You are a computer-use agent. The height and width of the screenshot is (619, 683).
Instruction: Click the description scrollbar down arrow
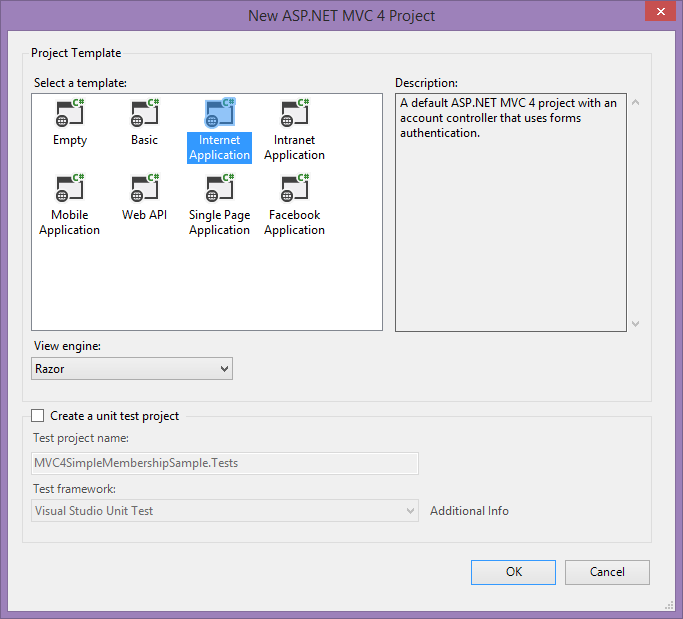(635, 323)
